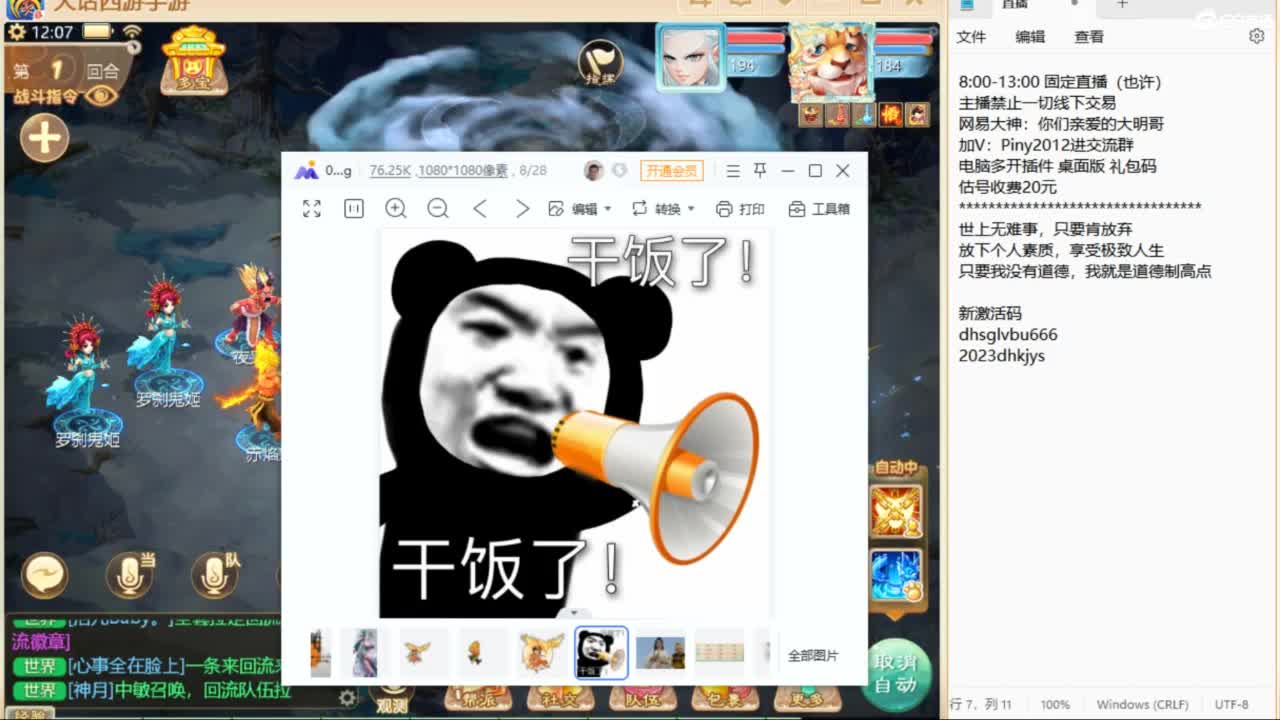Open Notepad 编辑 menu
Viewport: 1280px width, 720px height.
[1030, 37]
